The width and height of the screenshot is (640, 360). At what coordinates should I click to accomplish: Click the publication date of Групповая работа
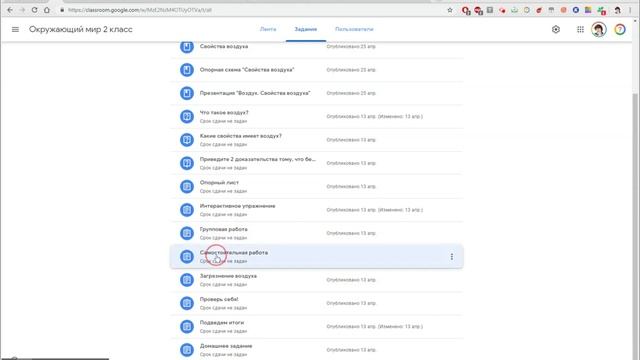[x=351, y=233]
